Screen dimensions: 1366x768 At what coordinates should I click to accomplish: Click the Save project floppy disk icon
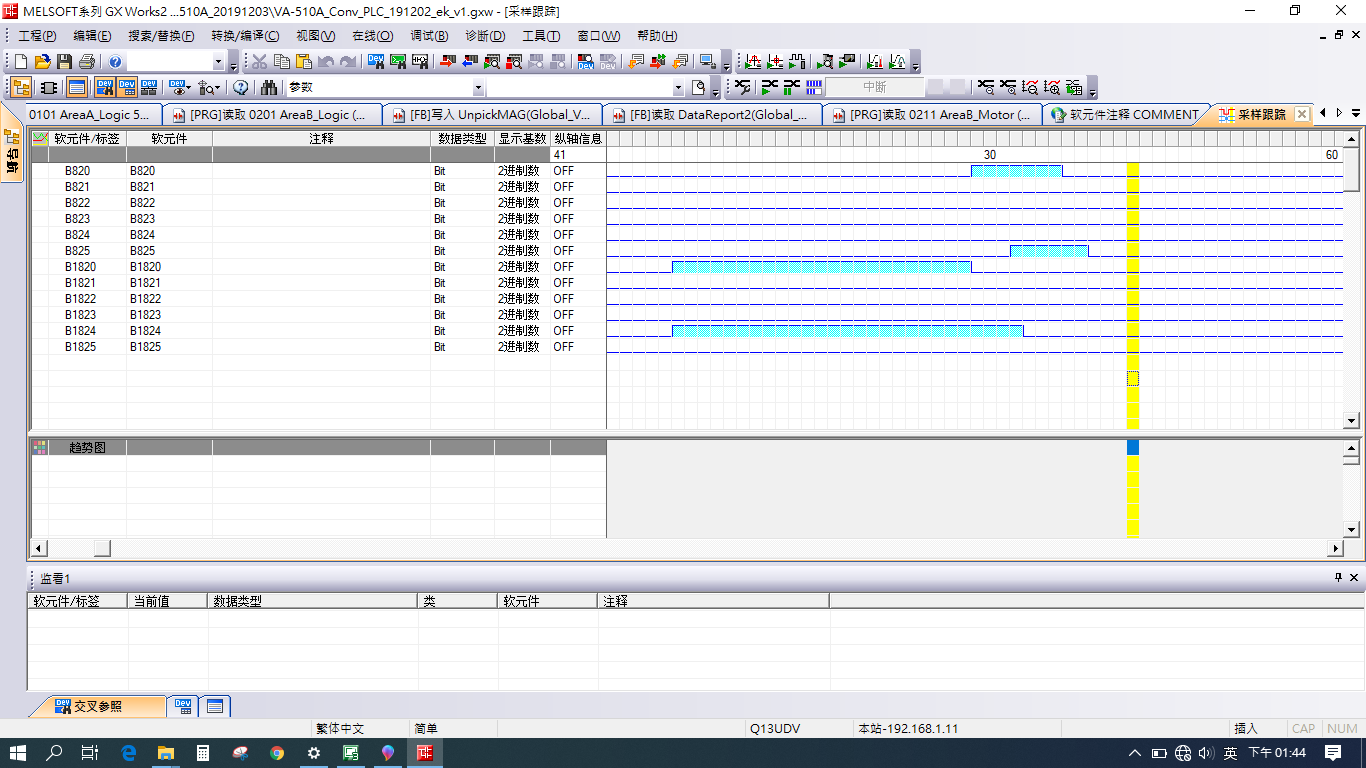pyautogui.click(x=64, y=62)
